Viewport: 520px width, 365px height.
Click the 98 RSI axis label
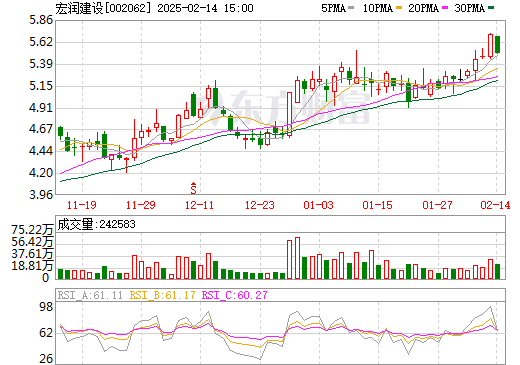pos(46,307)
